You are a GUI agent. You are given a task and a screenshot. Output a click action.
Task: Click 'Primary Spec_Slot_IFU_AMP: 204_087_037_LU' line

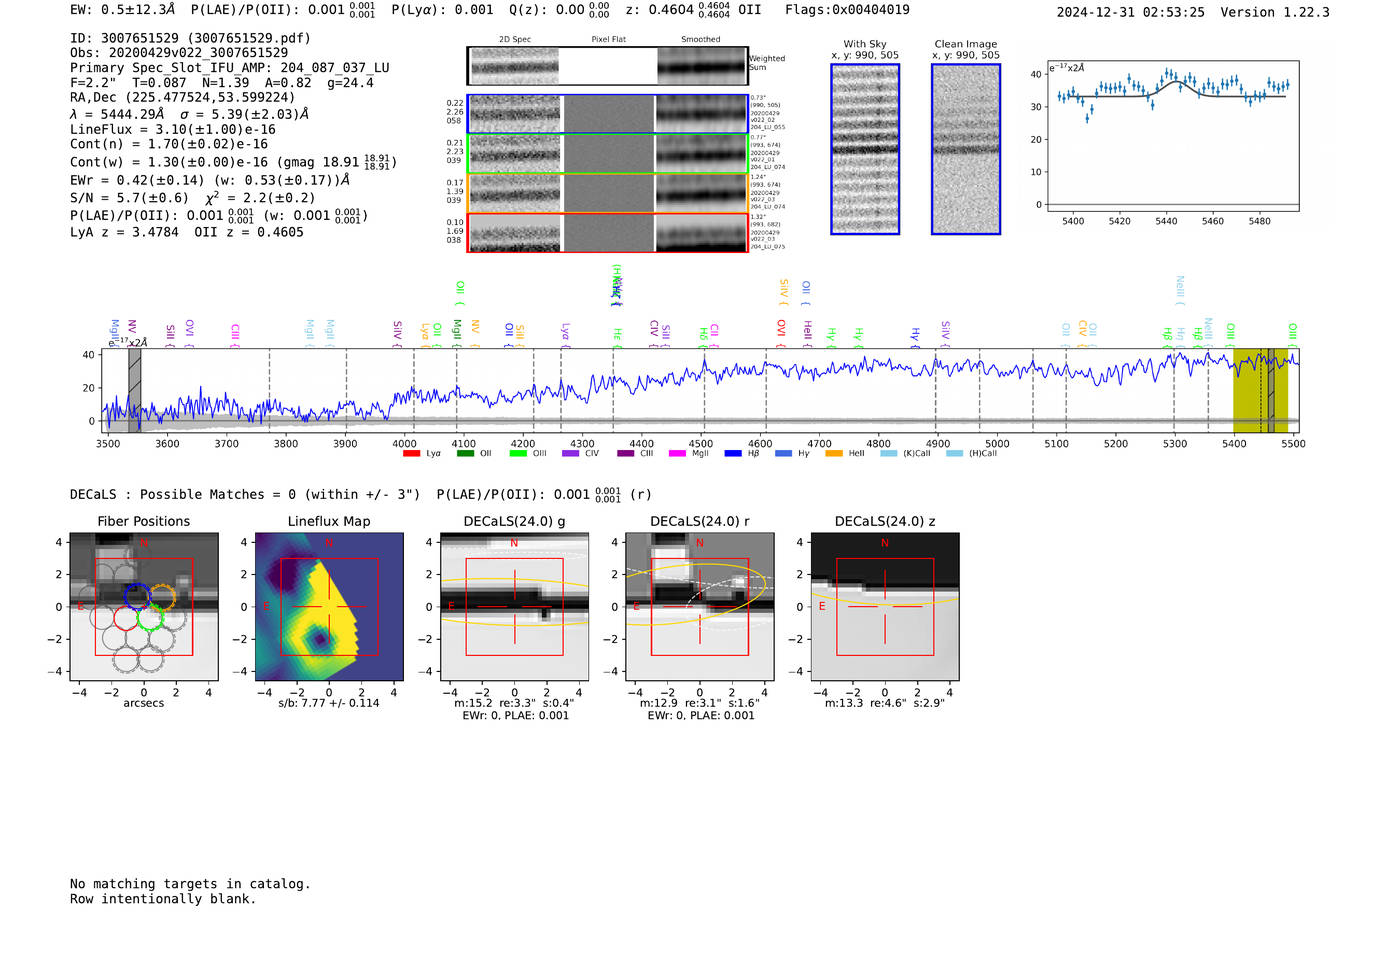[230, 68]
